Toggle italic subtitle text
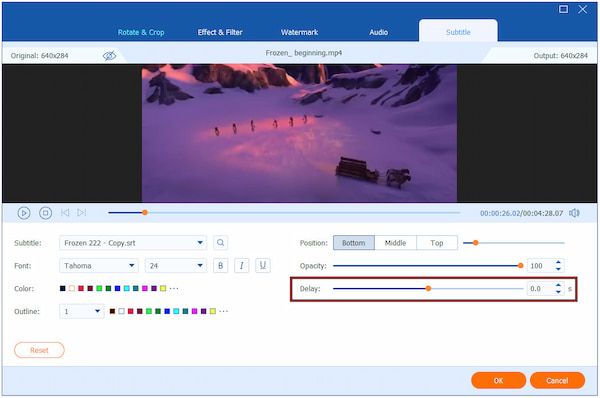 point(241,266)
